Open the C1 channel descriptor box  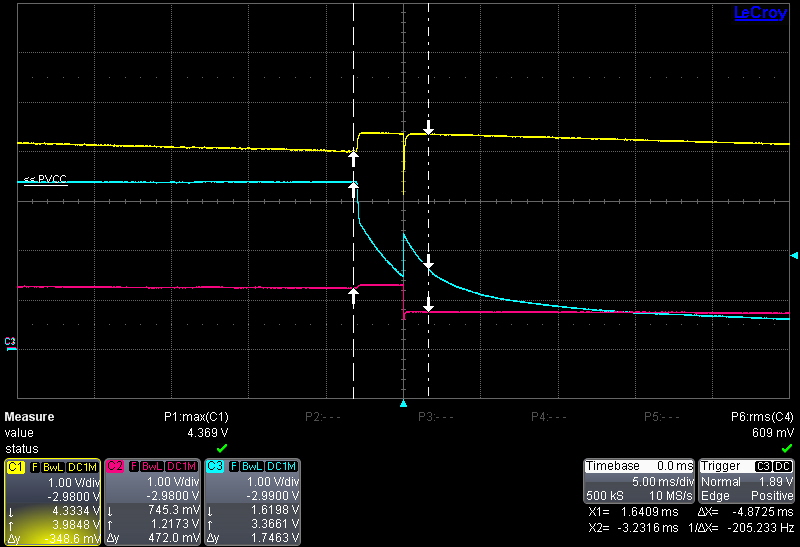(52, 502)
